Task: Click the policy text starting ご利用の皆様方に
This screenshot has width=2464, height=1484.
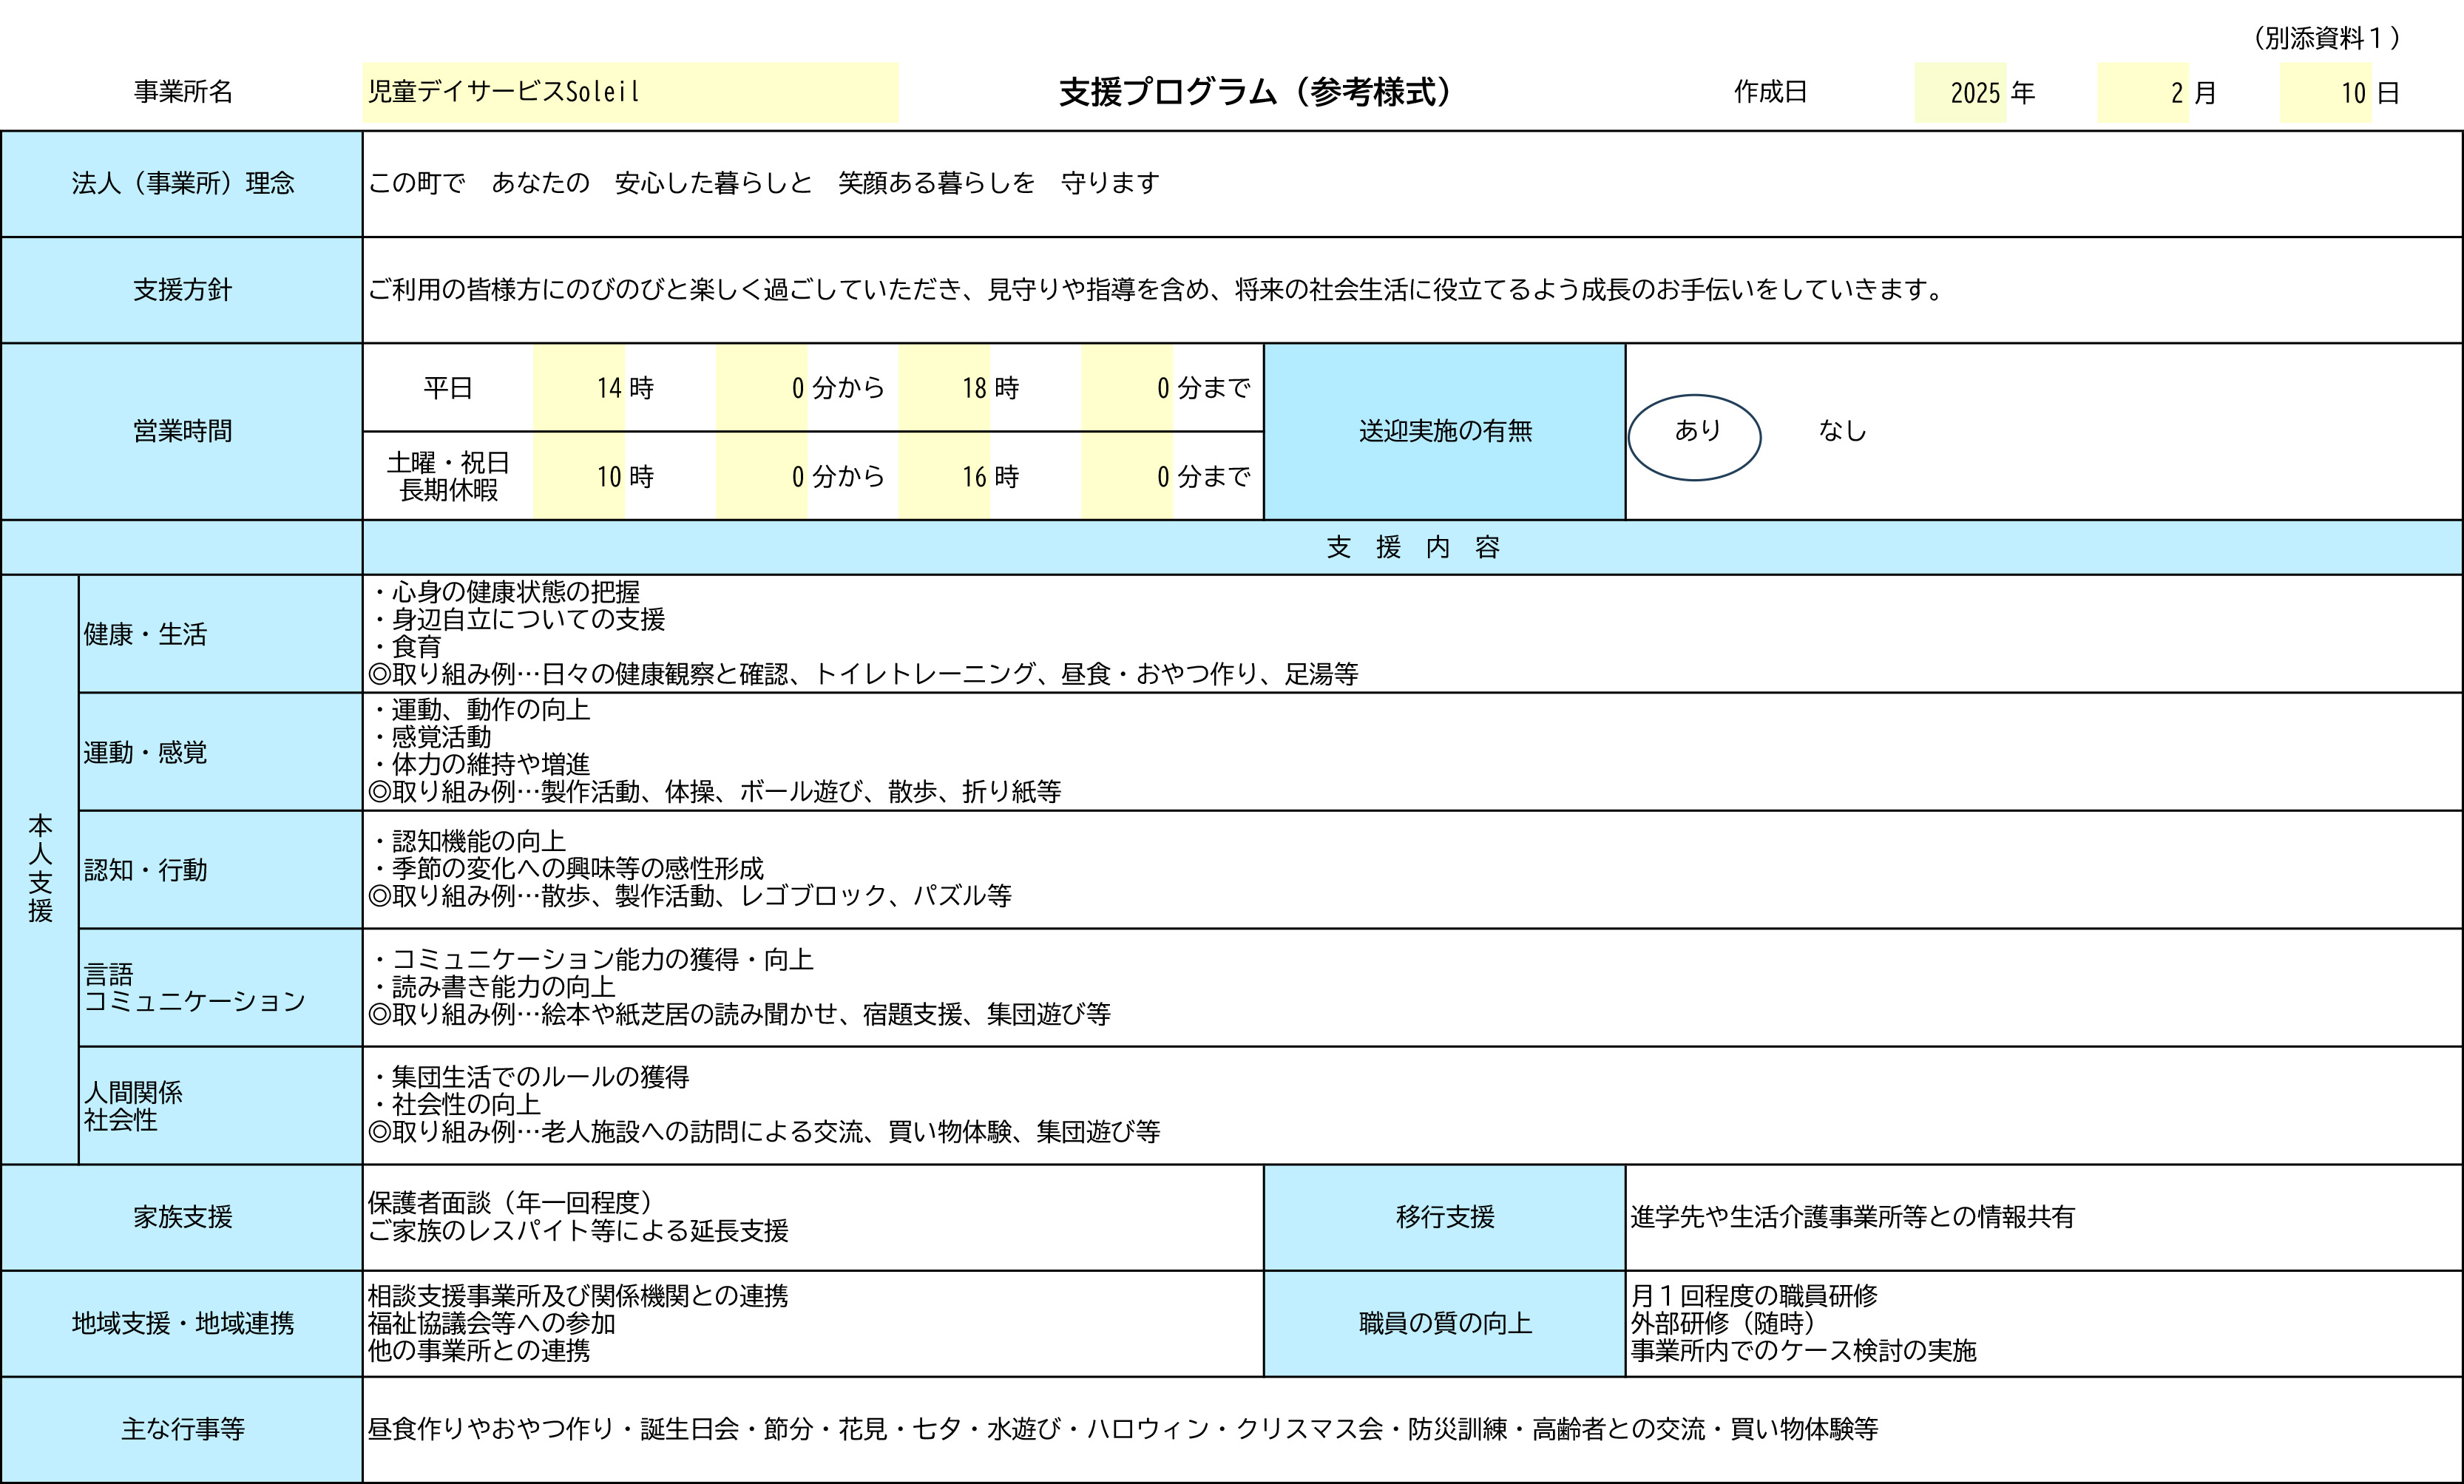Action: (1156, 290)
